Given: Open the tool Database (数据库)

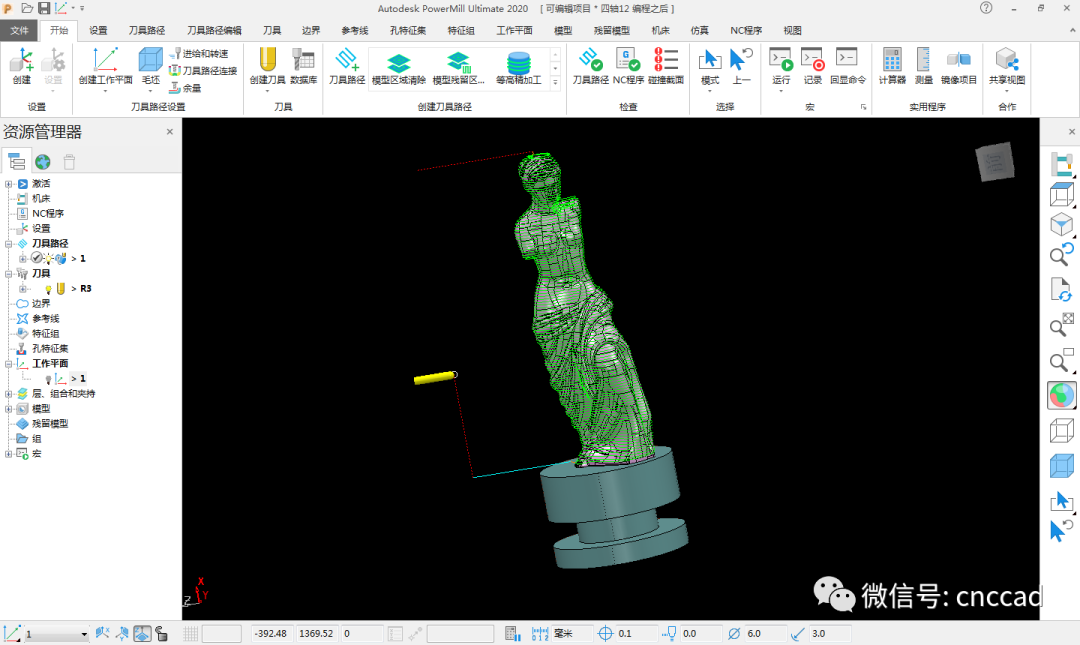Looking at the screenshot, I should (303, 62).
